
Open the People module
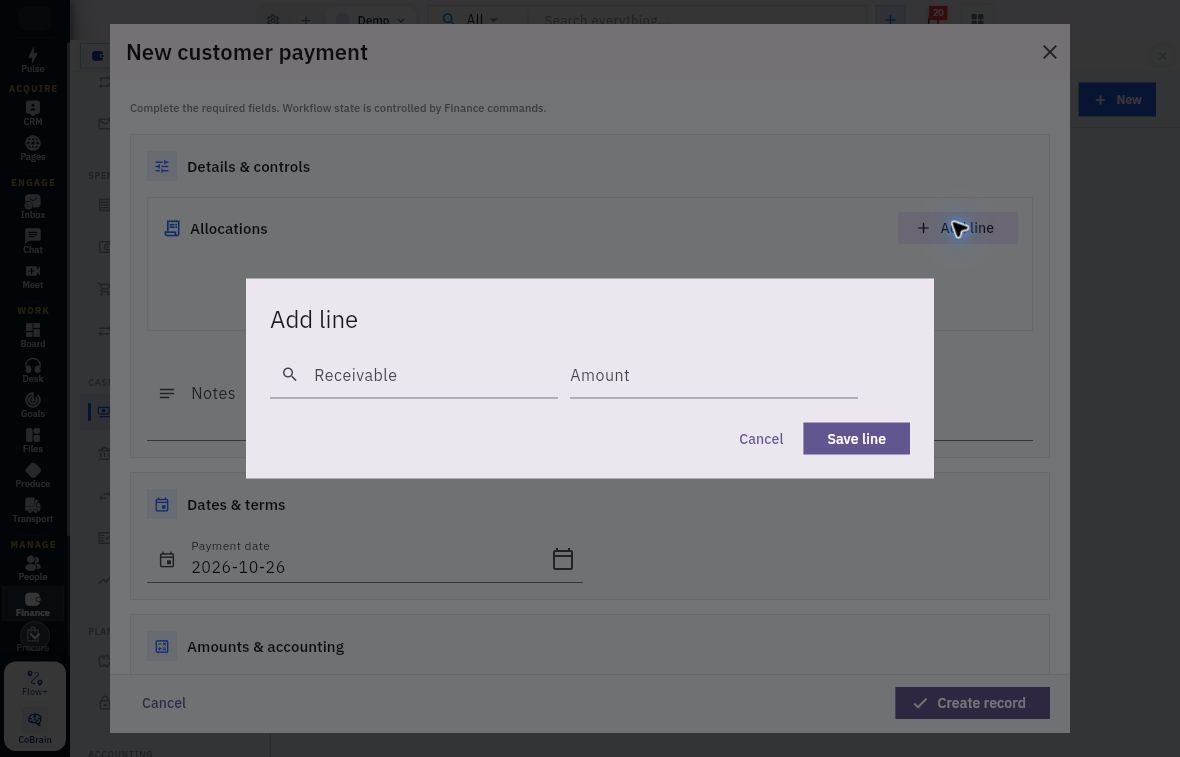[32, 569]
